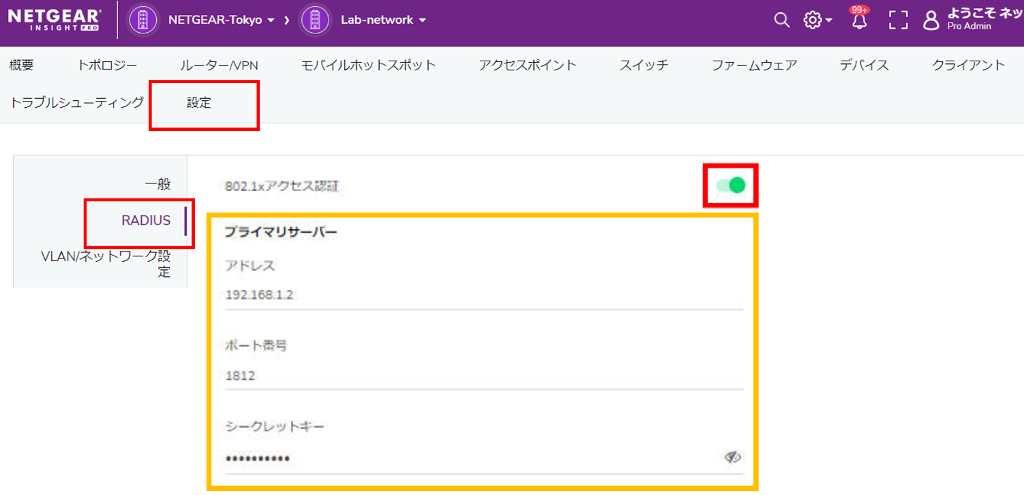Select the 設定 tab
Screen dimensions: 1024x495
pyautogui.click(x=199, y=102)
